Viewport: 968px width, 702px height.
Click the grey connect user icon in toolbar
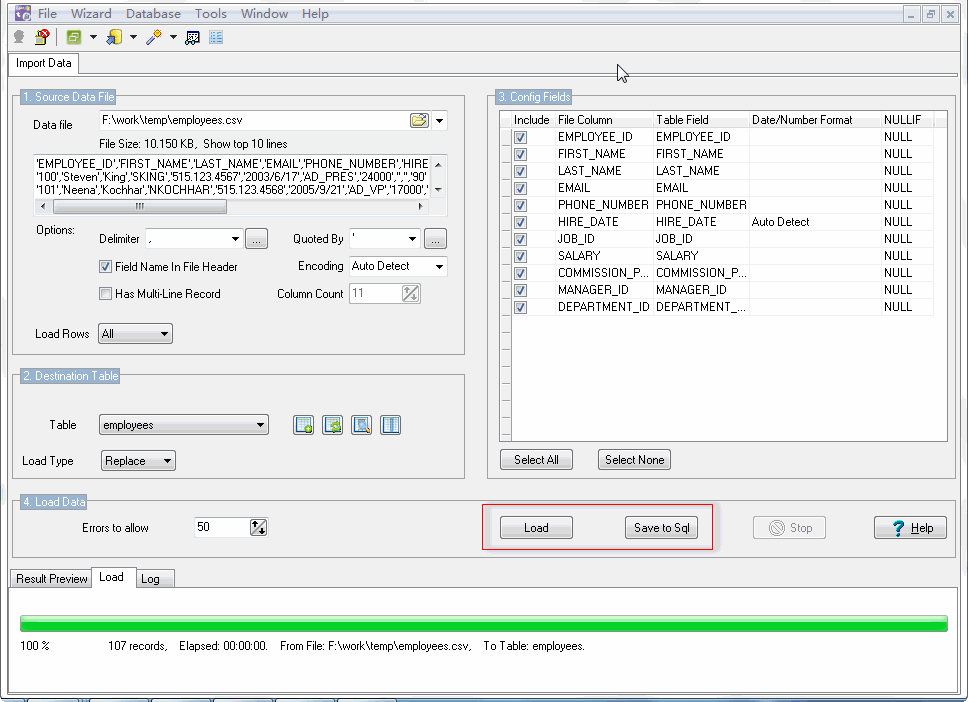[19, 38]
